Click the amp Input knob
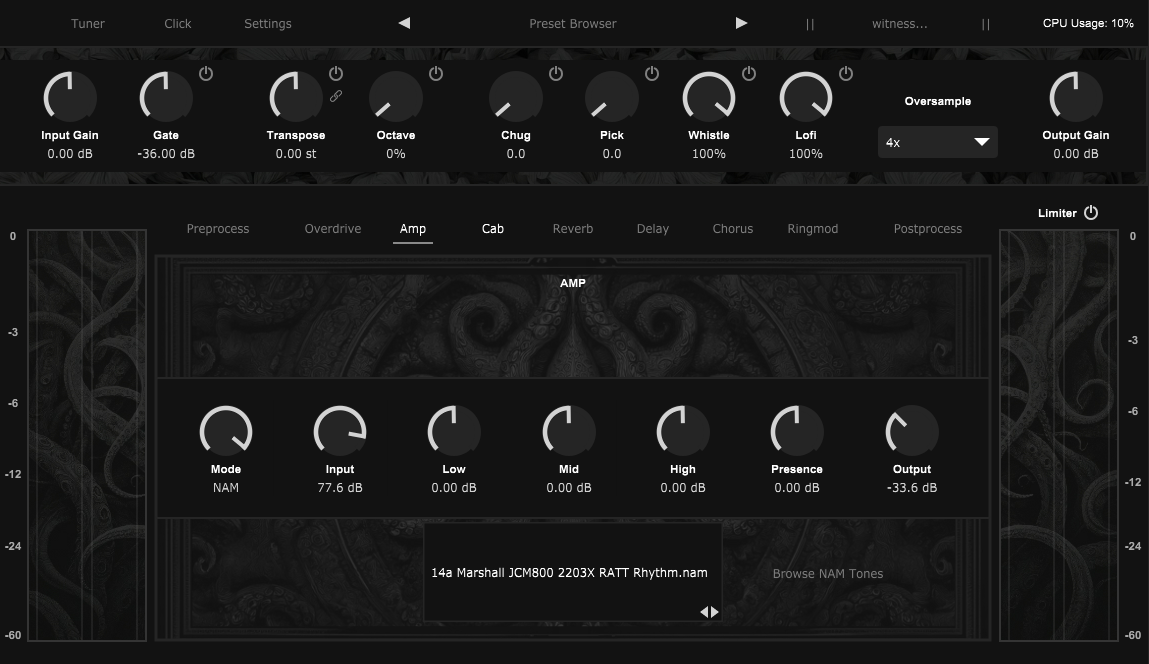Image resolution: width=1149 pixels, height=664 pixels. [340, 432]
